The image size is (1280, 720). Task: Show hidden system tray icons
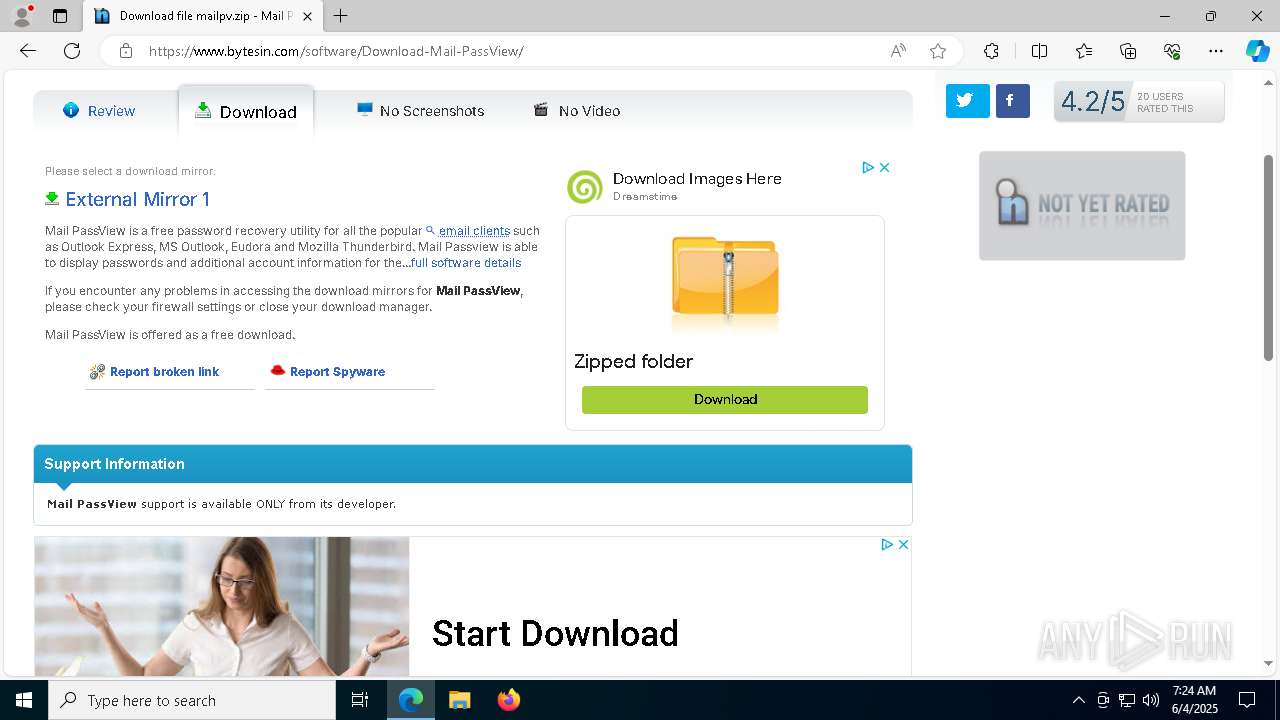coord(1078,700)
